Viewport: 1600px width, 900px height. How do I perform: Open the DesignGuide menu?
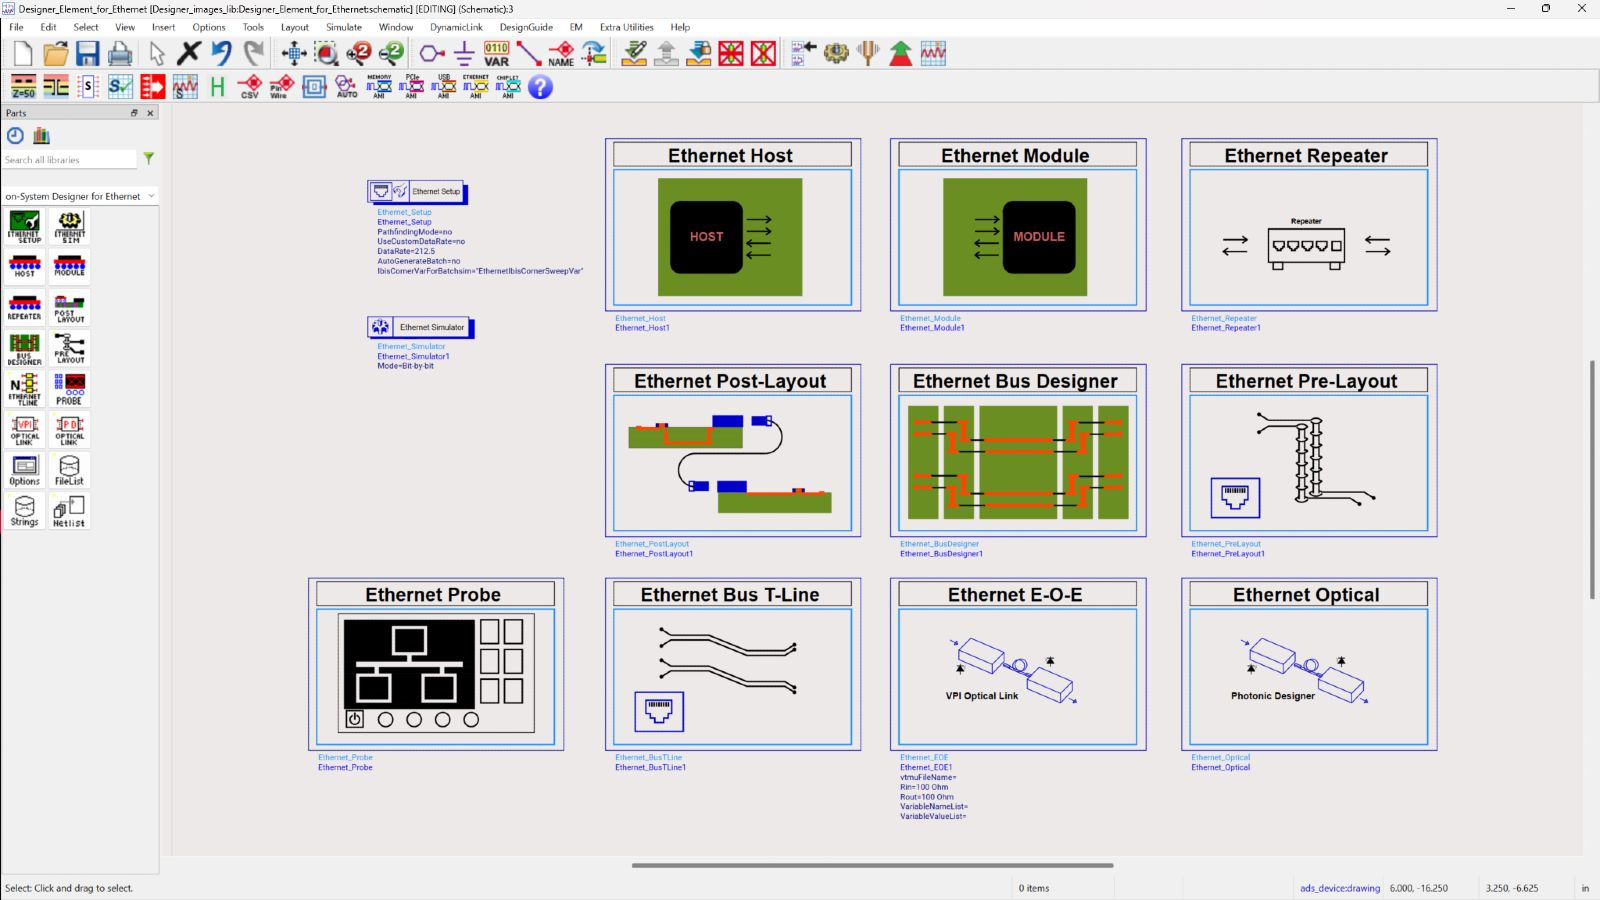point(526,27)
